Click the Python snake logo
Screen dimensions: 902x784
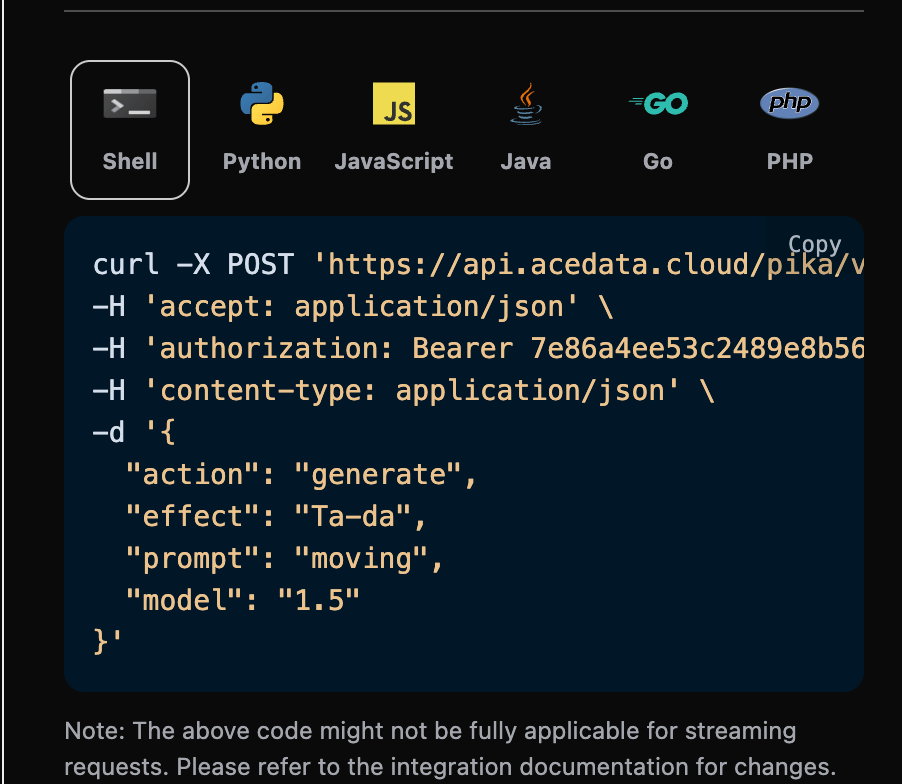click(x=262, y=104)
